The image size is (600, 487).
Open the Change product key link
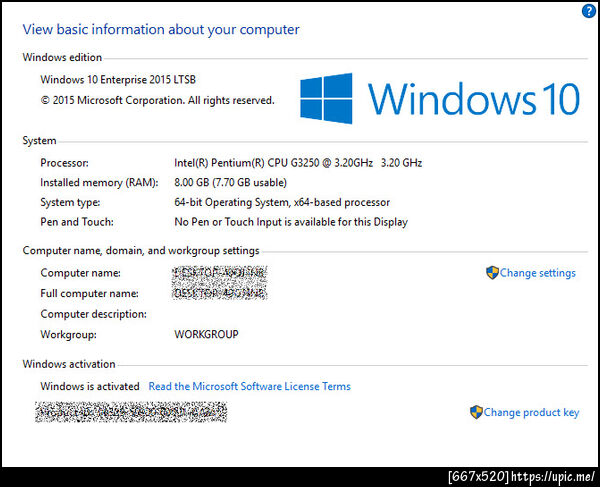pyautogui.click(x=531, y=412)
